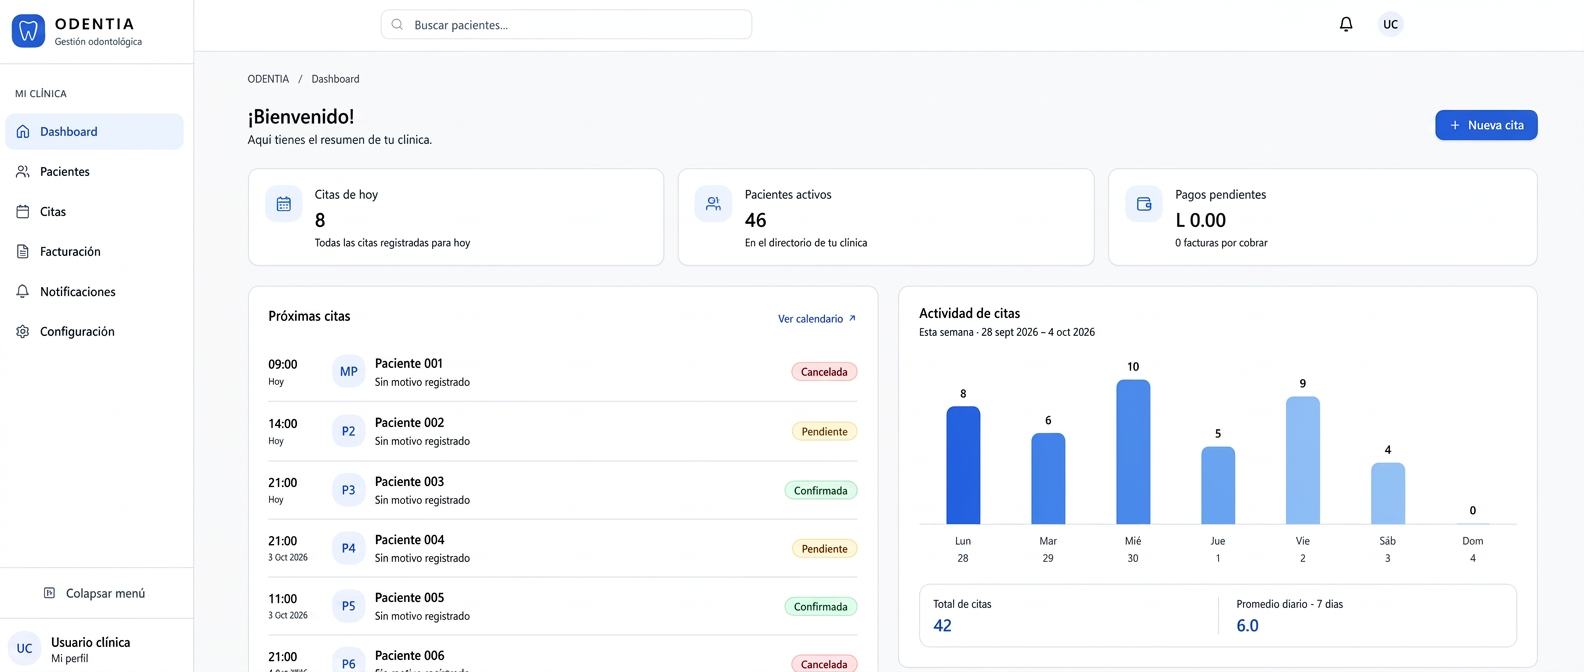Click Cancelada badge for Paciente 006
This screenshot has width=1584, height=672.
pos(824,664)
